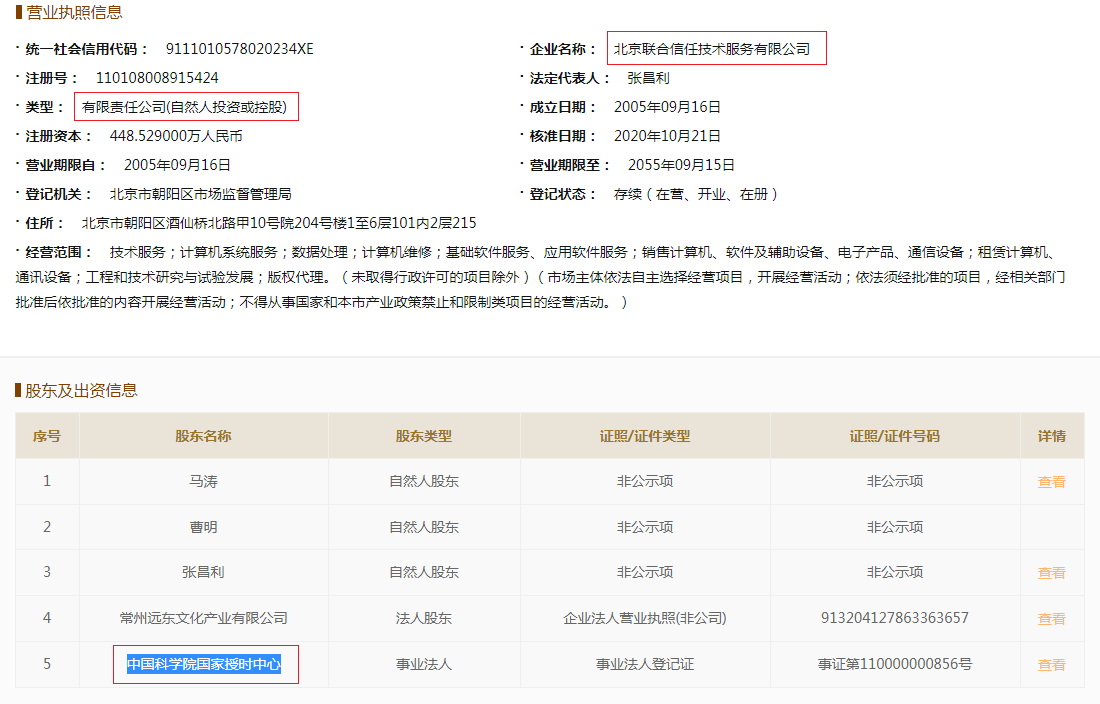This screenshot has width=1100, height=704.
Task: Click shareholder name 曹明
Action: pyautogui.click(x=203, y=527)
